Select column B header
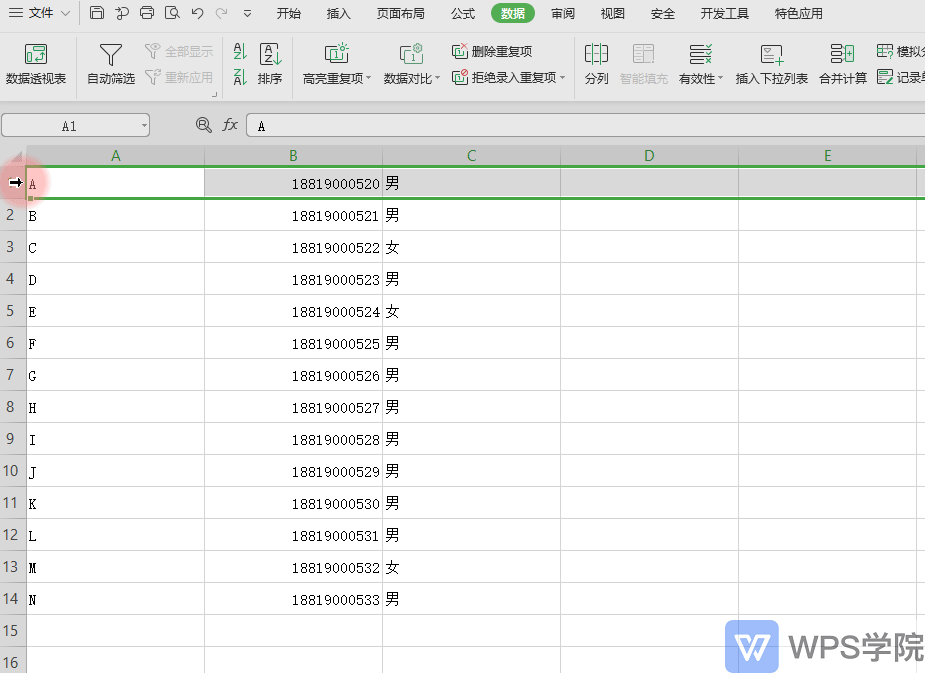 click(293, 156)
